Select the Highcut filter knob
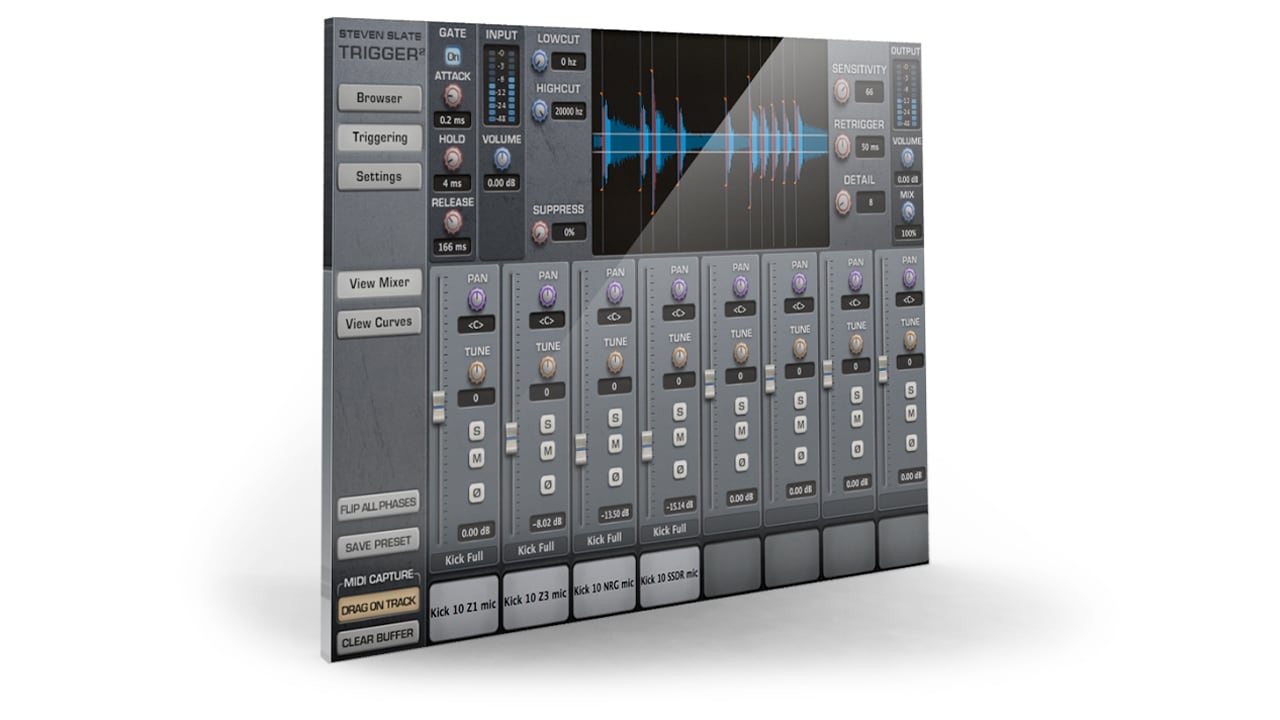 click(540, 111)
